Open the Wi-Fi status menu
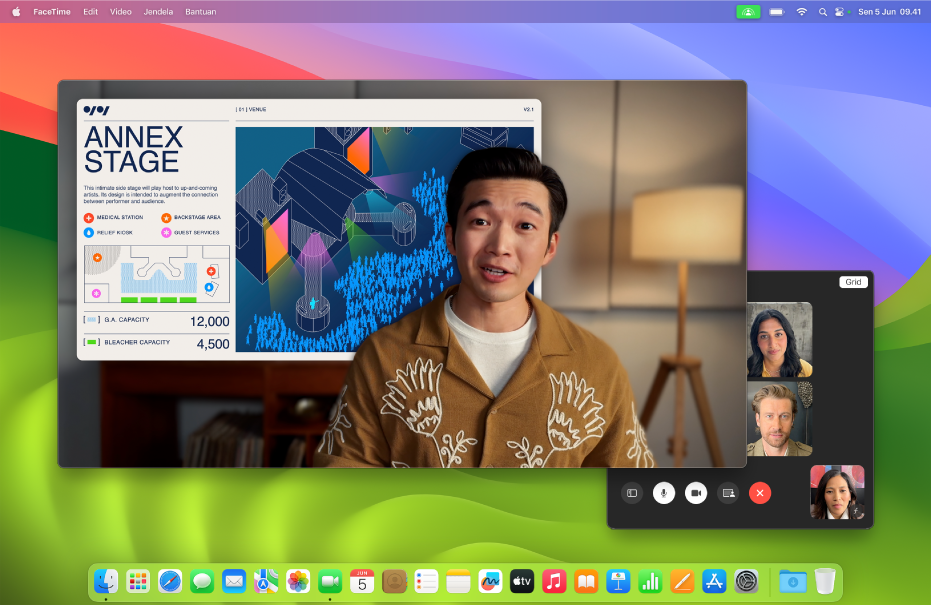The height and width of the screenshot is (606, 931). pyautogui.click(x=801, y=11)
